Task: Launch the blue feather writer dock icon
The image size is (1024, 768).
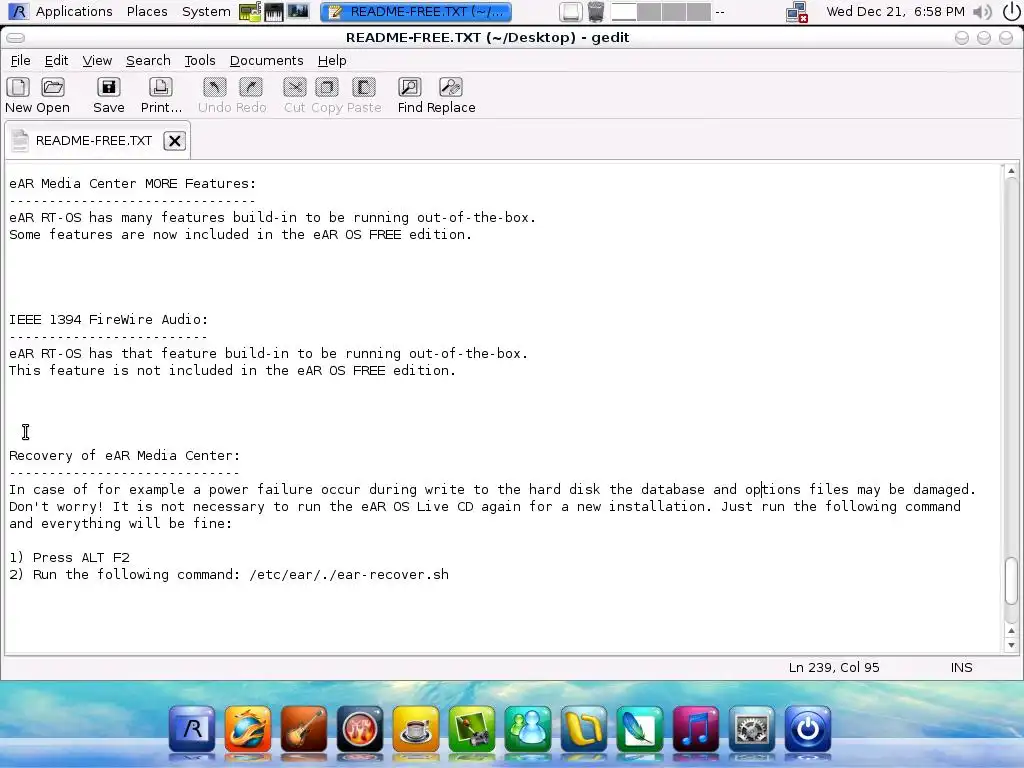Action: 639,729
